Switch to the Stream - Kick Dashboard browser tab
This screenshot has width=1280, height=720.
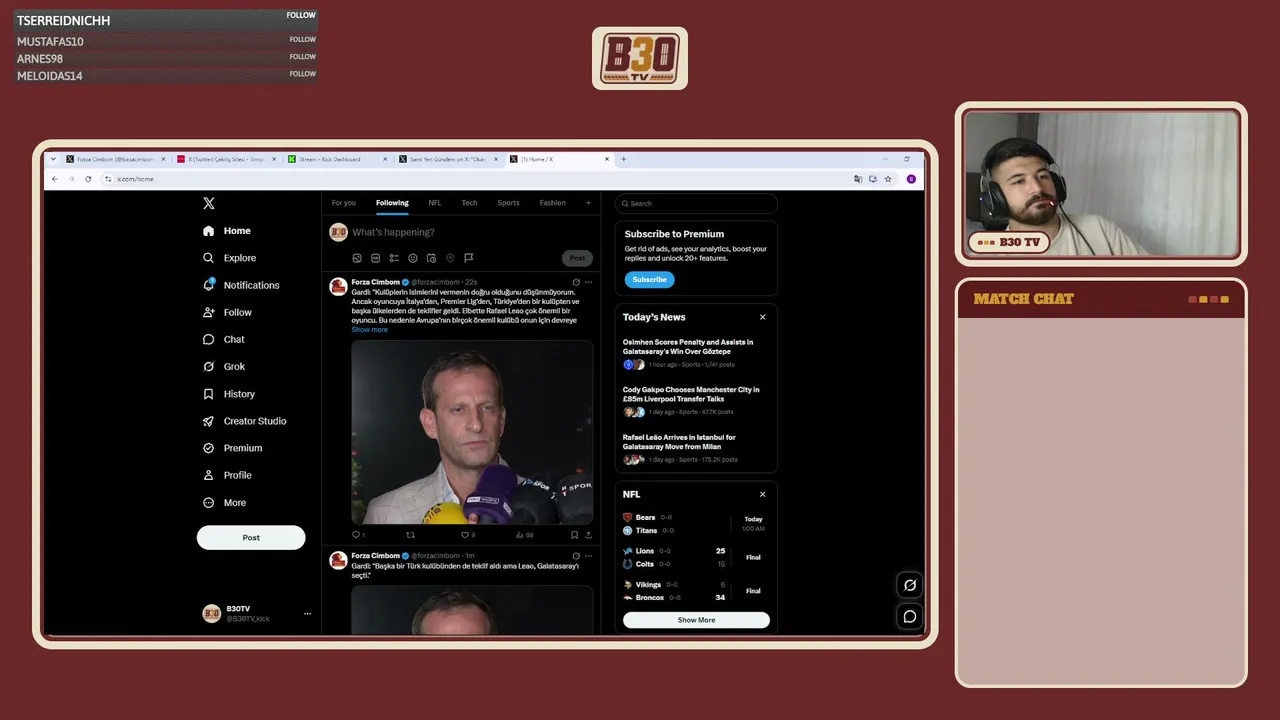338,159
